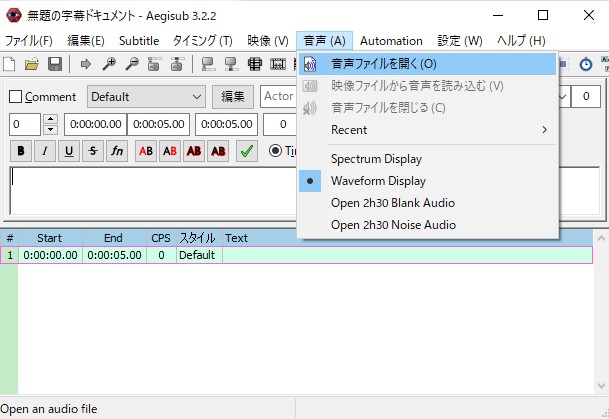The width and height of the screenshot is (609, 419).
Task: Pick the shadow color (fourth AB)
Action: pos(218,151)
